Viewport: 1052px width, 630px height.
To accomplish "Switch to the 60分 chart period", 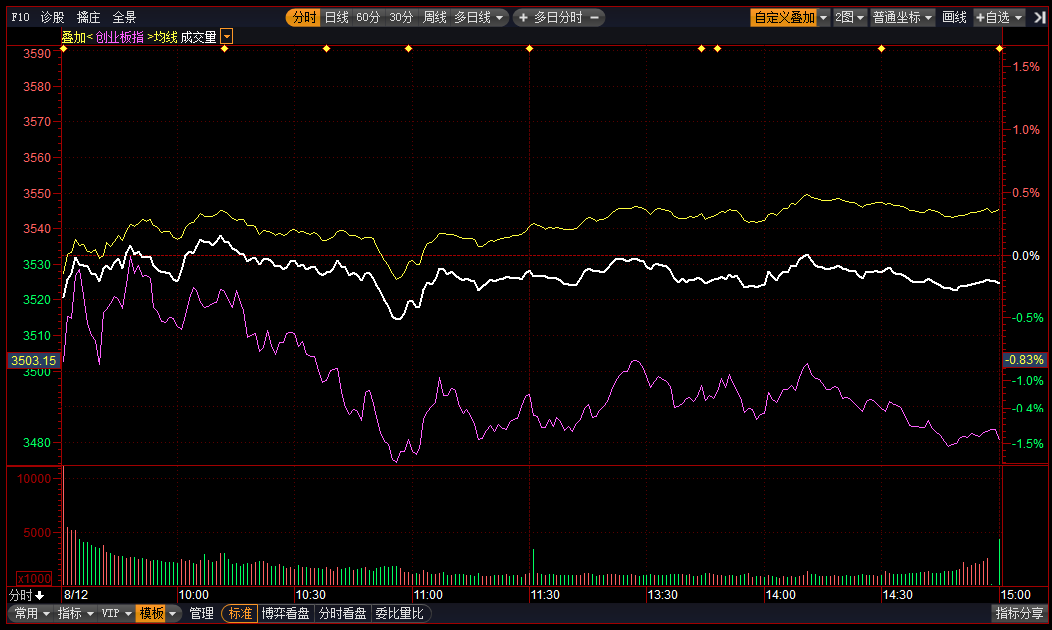I will tap(368, 17).
